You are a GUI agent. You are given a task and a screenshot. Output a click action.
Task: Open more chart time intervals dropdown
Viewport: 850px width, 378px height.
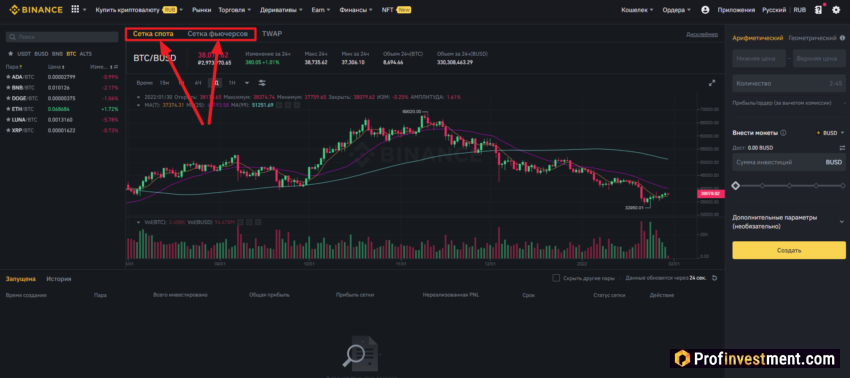point(247,83)
